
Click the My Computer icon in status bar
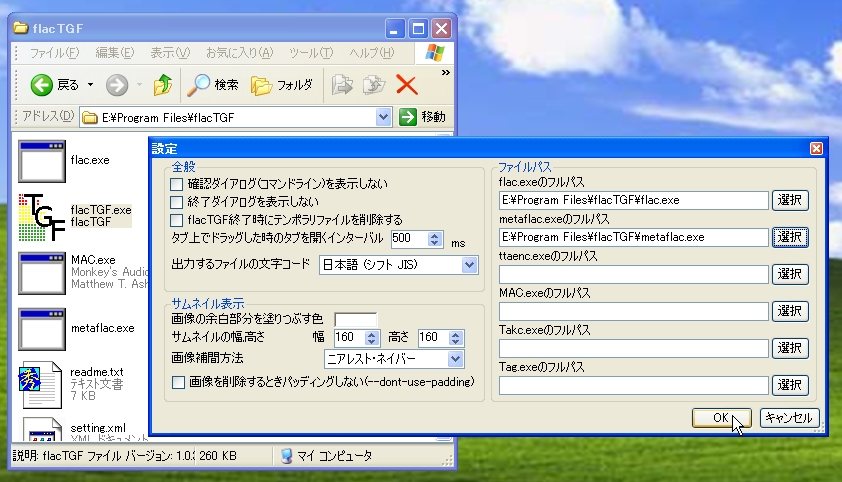coord(287,456)
